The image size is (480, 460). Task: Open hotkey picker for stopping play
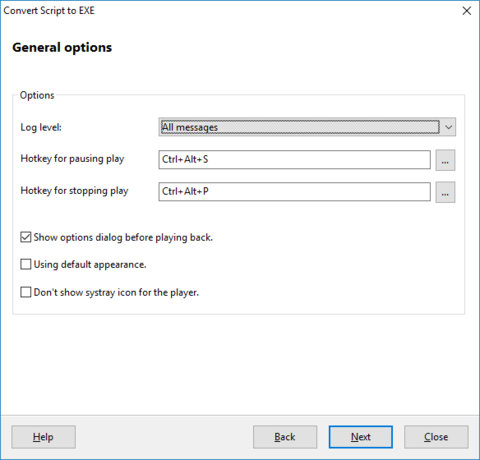445,192
